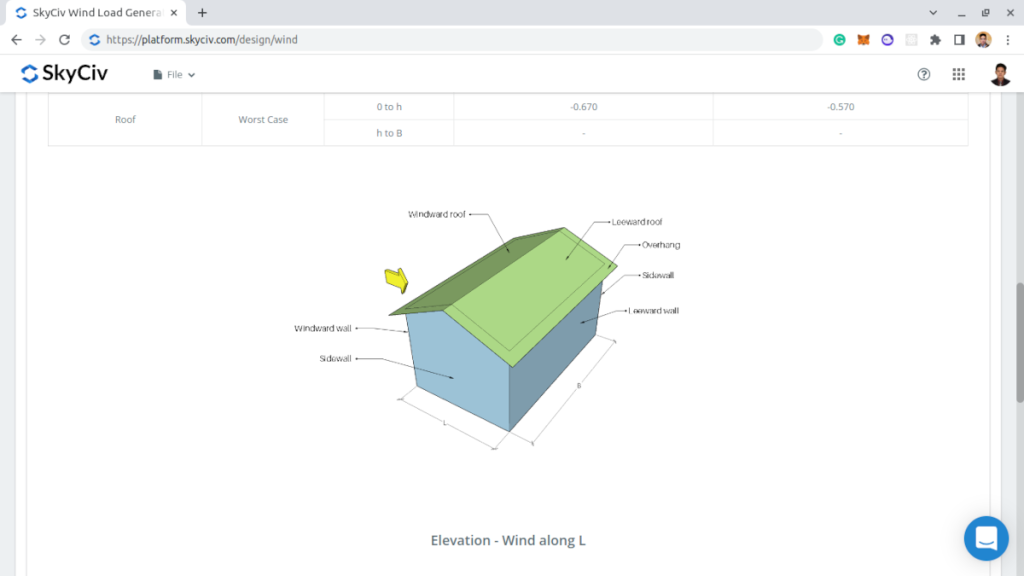Open the Chrome extensions puzzle icon
The height and width of the screenshot is (576, 1024).
click(935, 40)
